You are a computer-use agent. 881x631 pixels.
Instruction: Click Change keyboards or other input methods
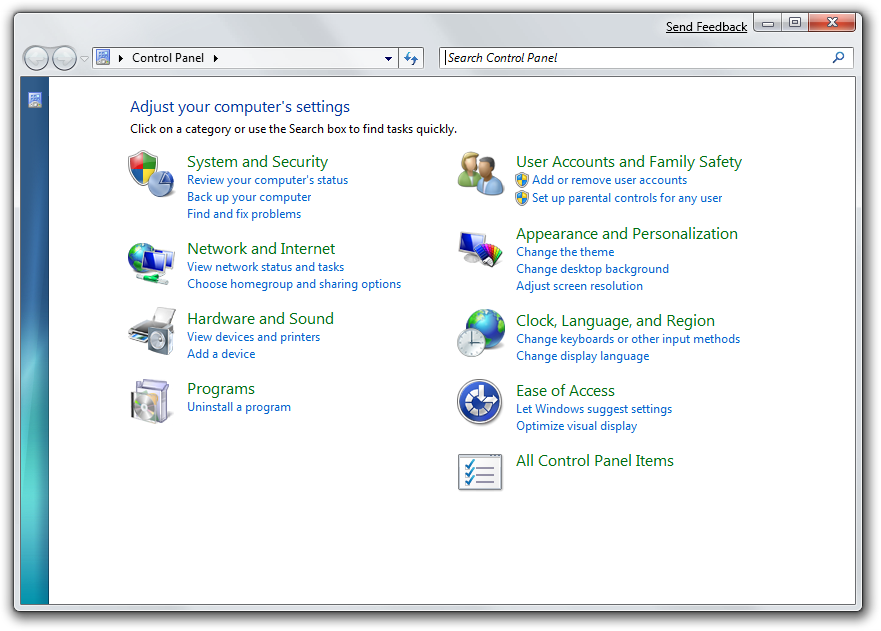click(x=628, y=339)
